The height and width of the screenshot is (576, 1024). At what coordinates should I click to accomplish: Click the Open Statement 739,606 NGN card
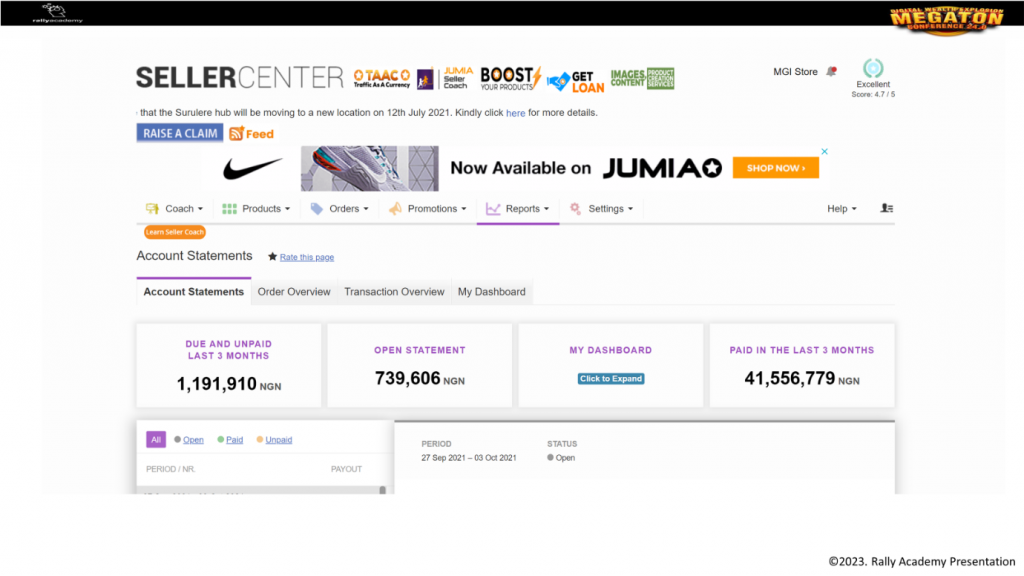[419, 366]
